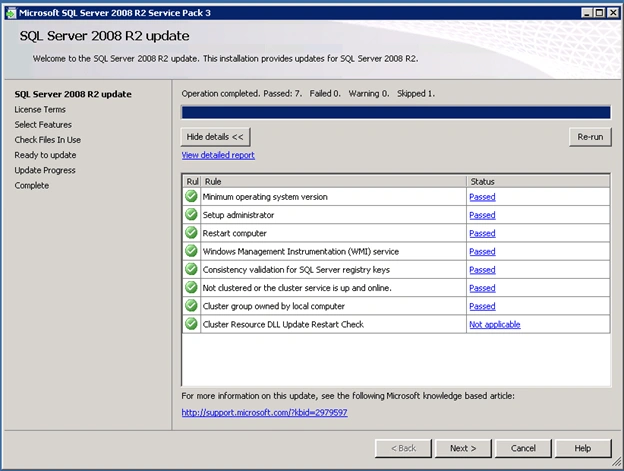Screen dimensions: 624x471
Task: Close the SQL Server Service Pack 3 window
Action: [613, 13]
